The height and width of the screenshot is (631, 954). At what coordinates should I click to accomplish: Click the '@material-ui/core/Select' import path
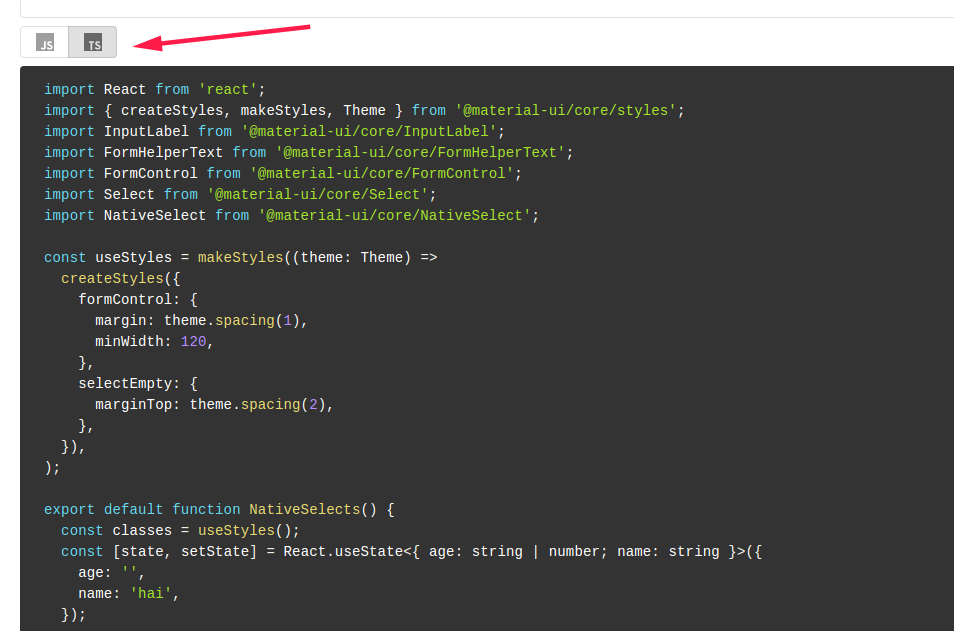[320, 193]
